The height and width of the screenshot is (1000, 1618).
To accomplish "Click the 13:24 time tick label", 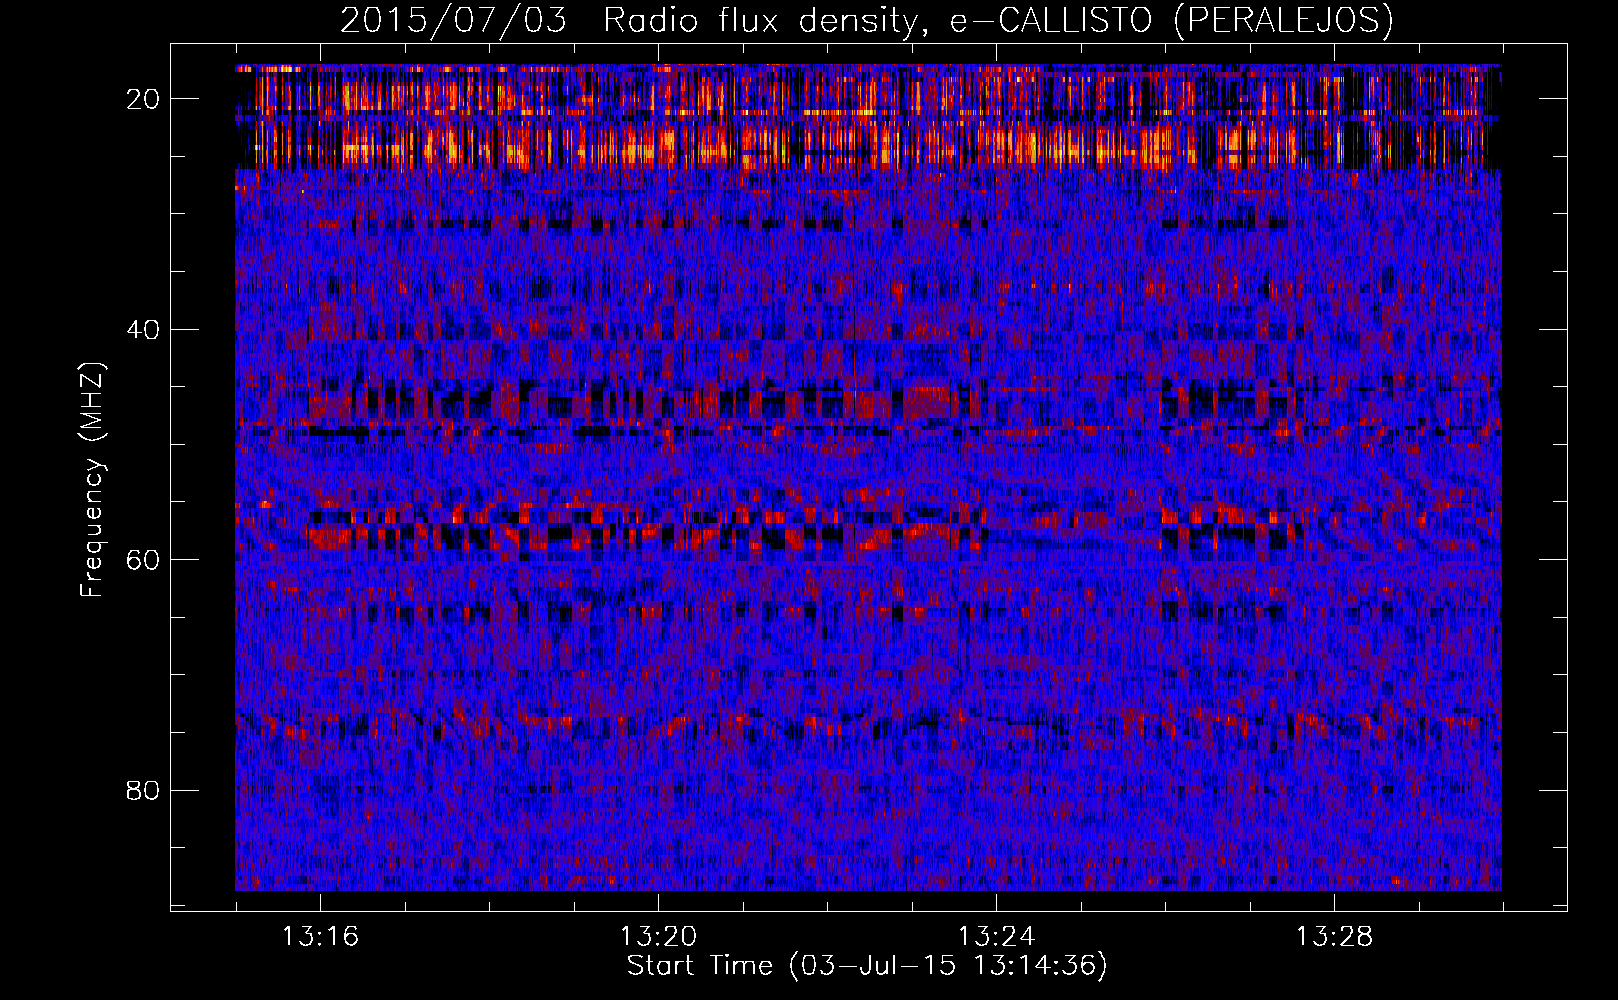I will [x=996, y=936].
